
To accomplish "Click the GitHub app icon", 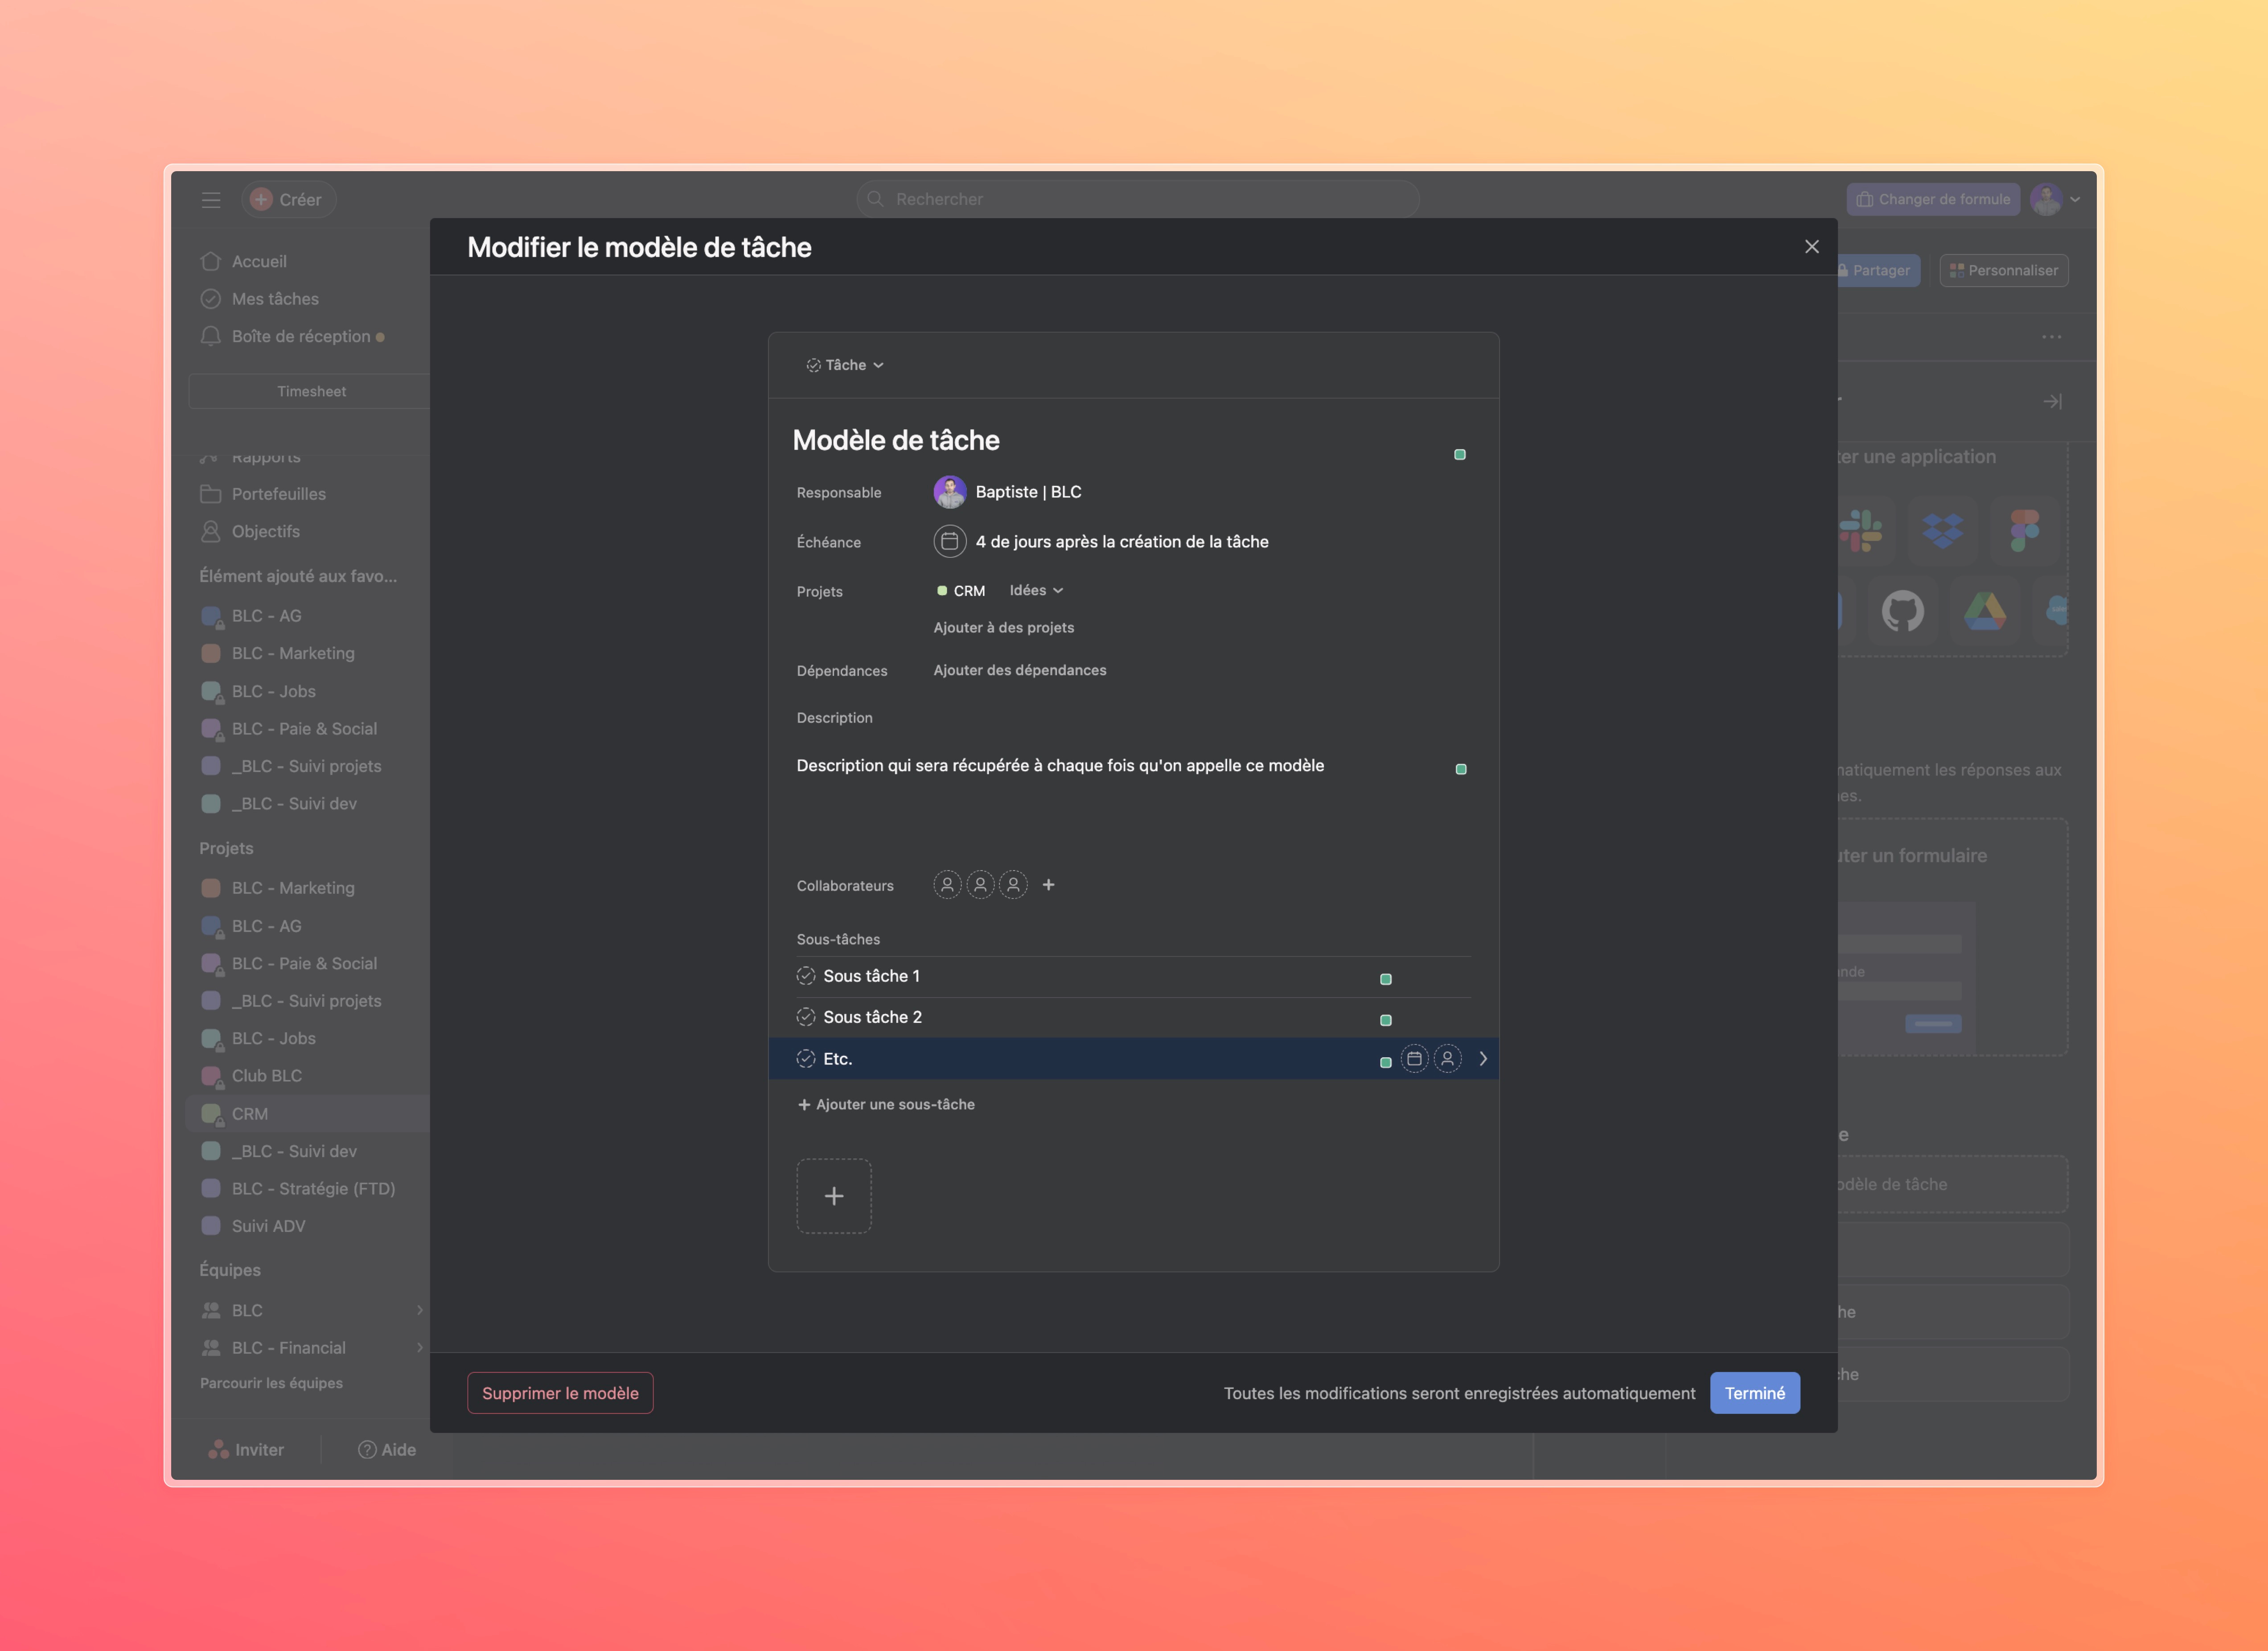I will 1902,611.
